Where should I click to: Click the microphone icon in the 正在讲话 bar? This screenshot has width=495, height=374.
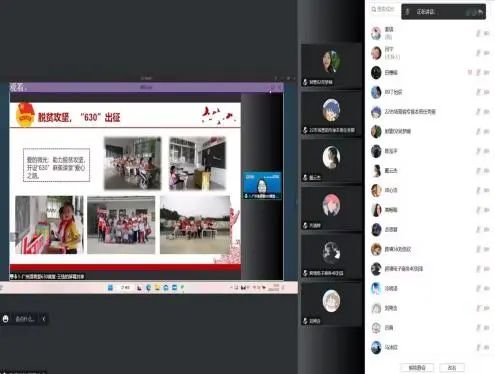click(x=407, y=12)
